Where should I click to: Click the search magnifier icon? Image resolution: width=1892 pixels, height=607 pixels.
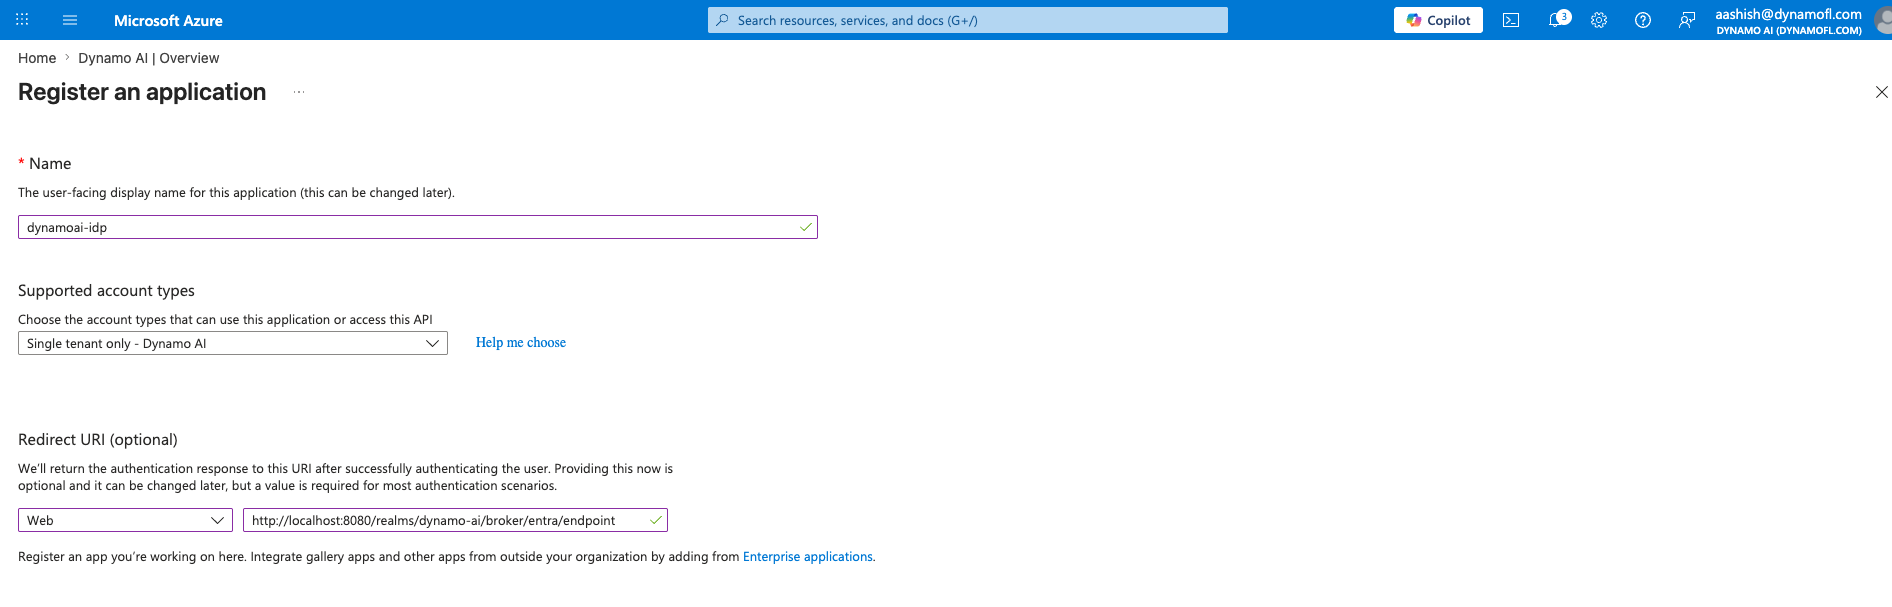[722, 20]
